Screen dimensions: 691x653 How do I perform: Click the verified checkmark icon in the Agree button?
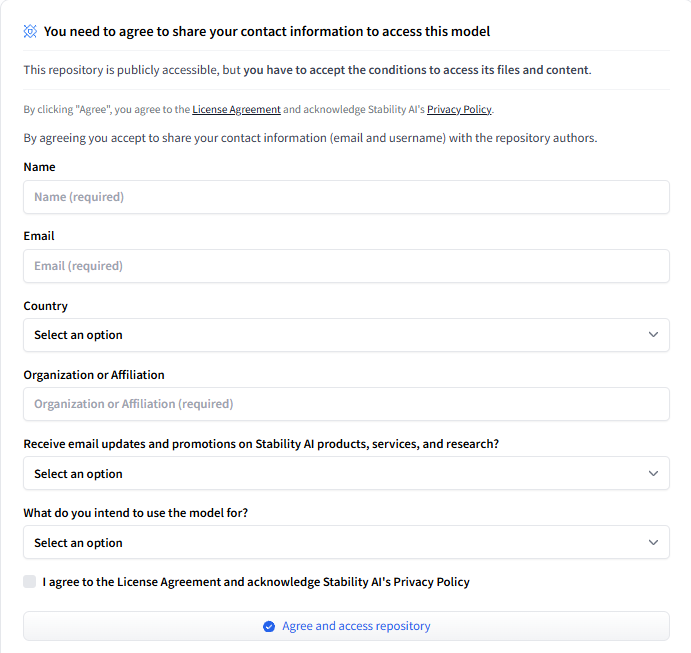(x=268, y=627)
